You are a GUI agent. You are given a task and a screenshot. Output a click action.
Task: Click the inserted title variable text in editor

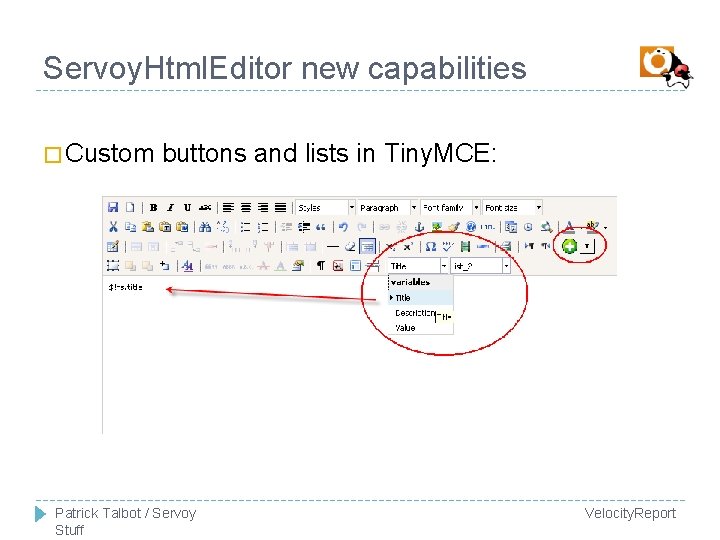pyautogui.click(x=125, y=287)
